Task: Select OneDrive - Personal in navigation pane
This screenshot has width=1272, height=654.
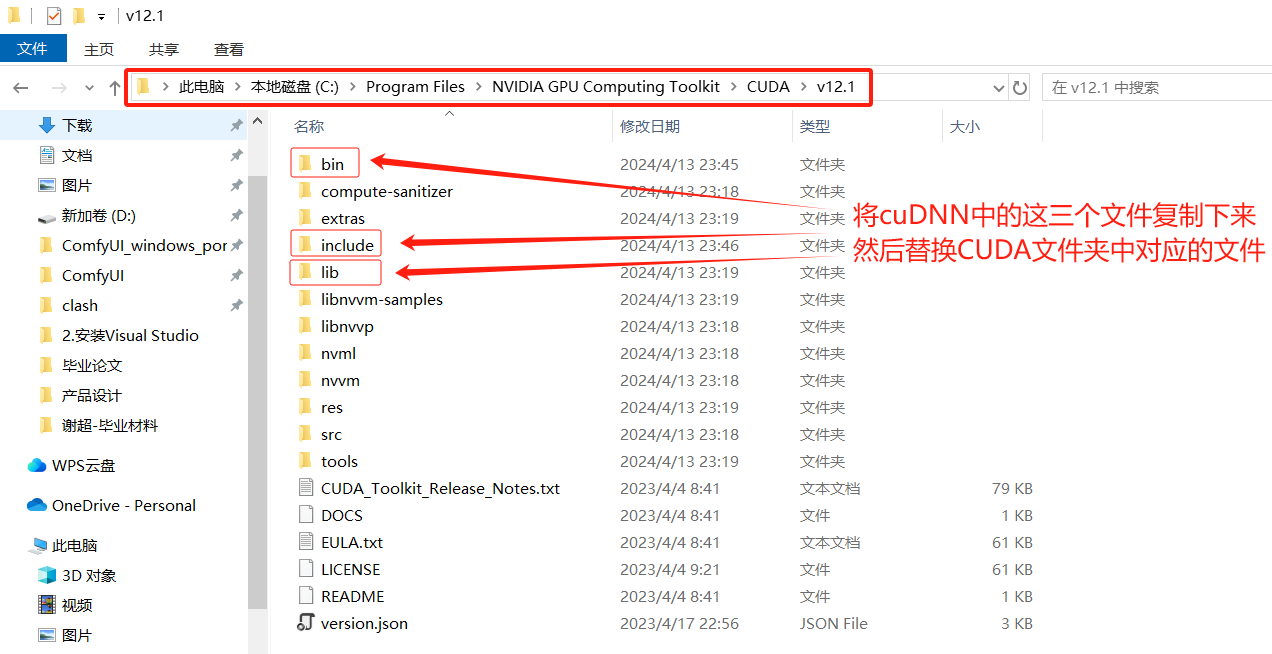Action: coord(124,505)
